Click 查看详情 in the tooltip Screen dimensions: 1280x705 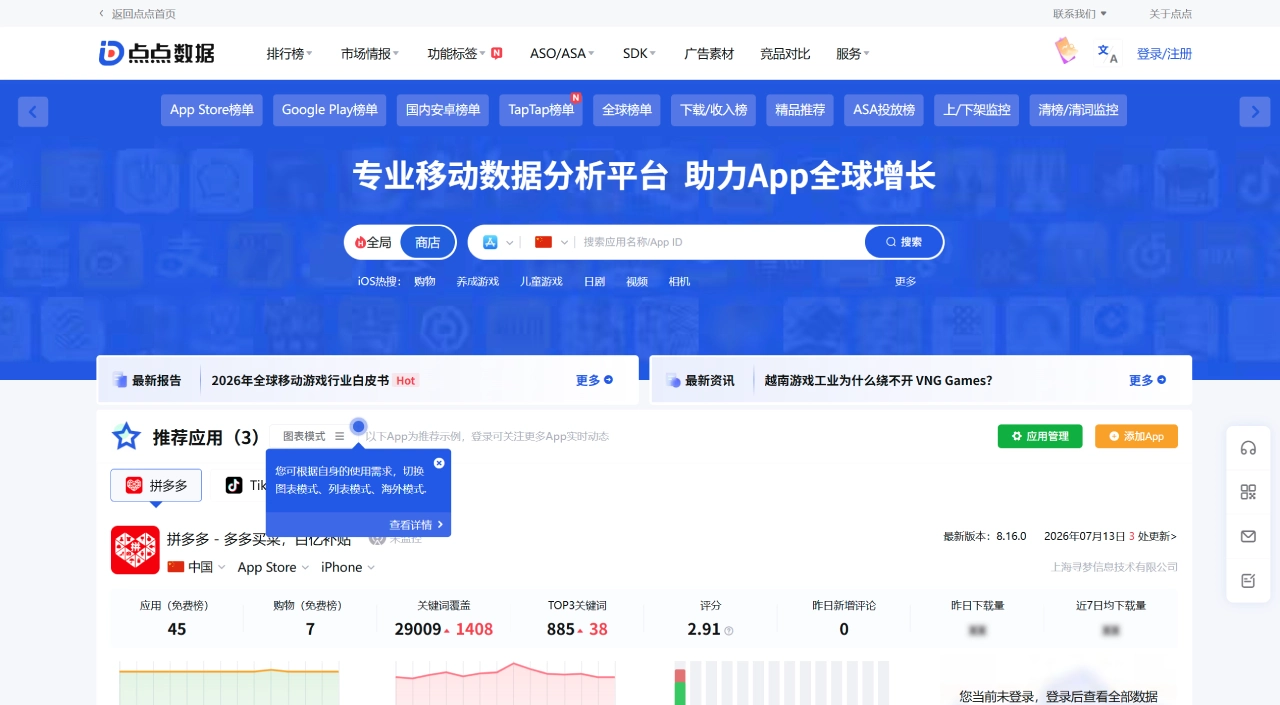point(416,525)
